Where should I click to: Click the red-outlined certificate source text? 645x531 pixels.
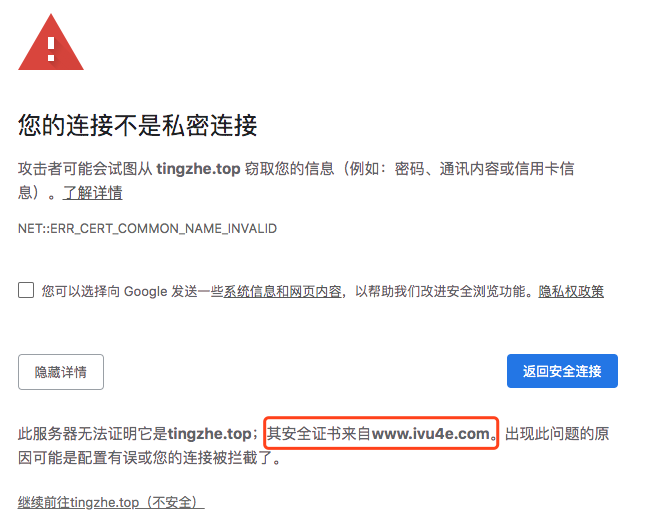point(381,433)
